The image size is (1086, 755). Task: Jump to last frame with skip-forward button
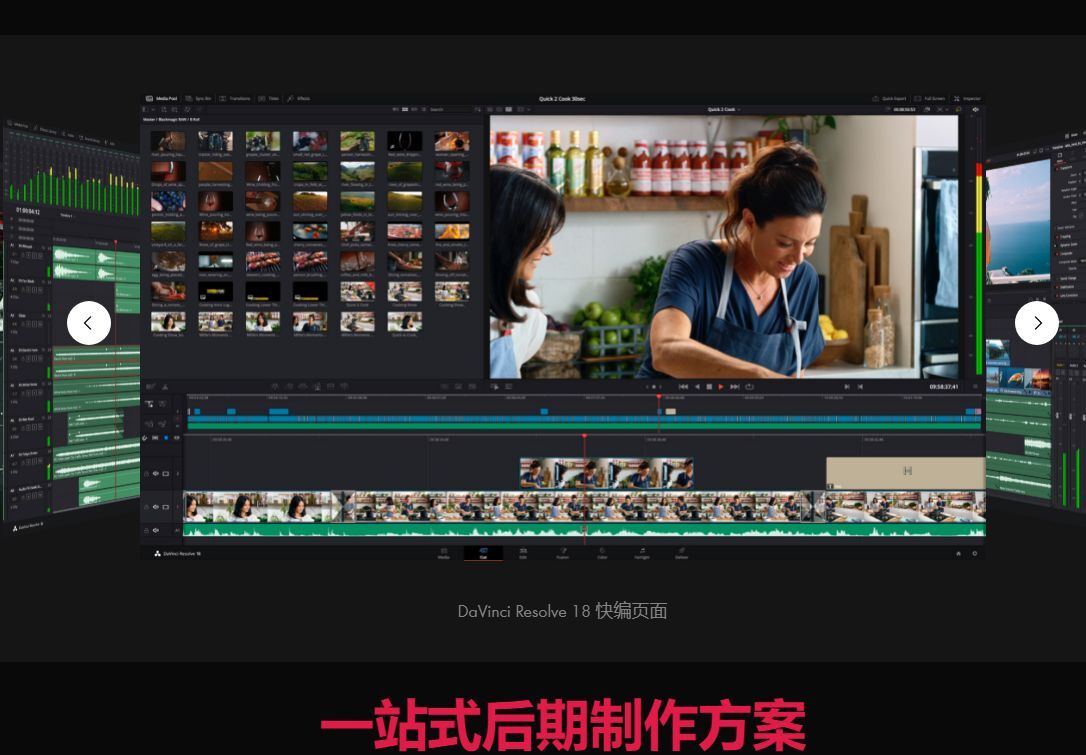(x=735, y=387)
